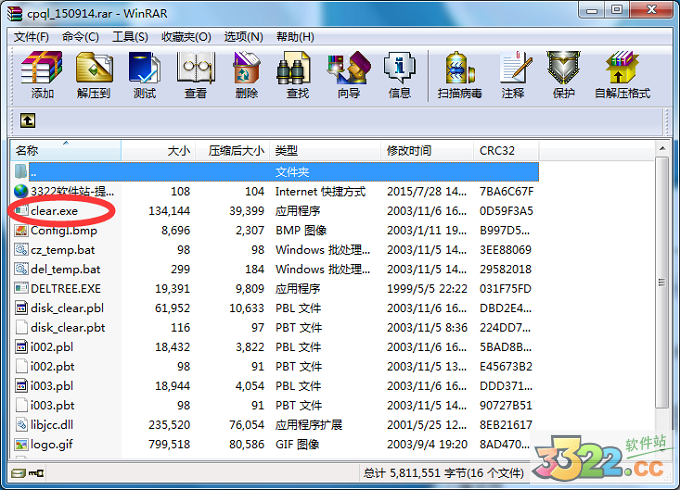Viewport: 680px width, 490px height.
Task: Open the 工具(S) menu
Action: 130,37
